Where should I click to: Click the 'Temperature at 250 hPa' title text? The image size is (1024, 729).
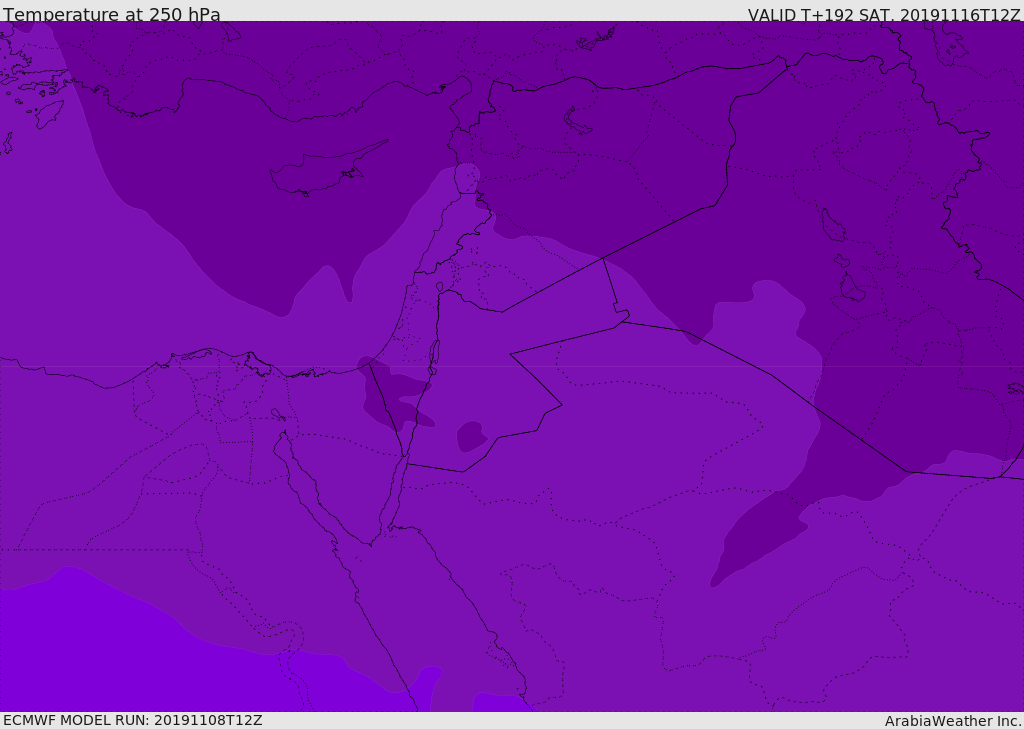pyautogui.click(x=112, y=14)
